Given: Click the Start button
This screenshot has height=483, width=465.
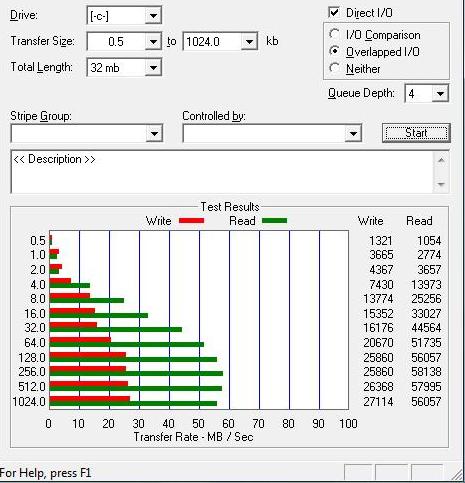Looking at the screenshot, I should point(416,133).
